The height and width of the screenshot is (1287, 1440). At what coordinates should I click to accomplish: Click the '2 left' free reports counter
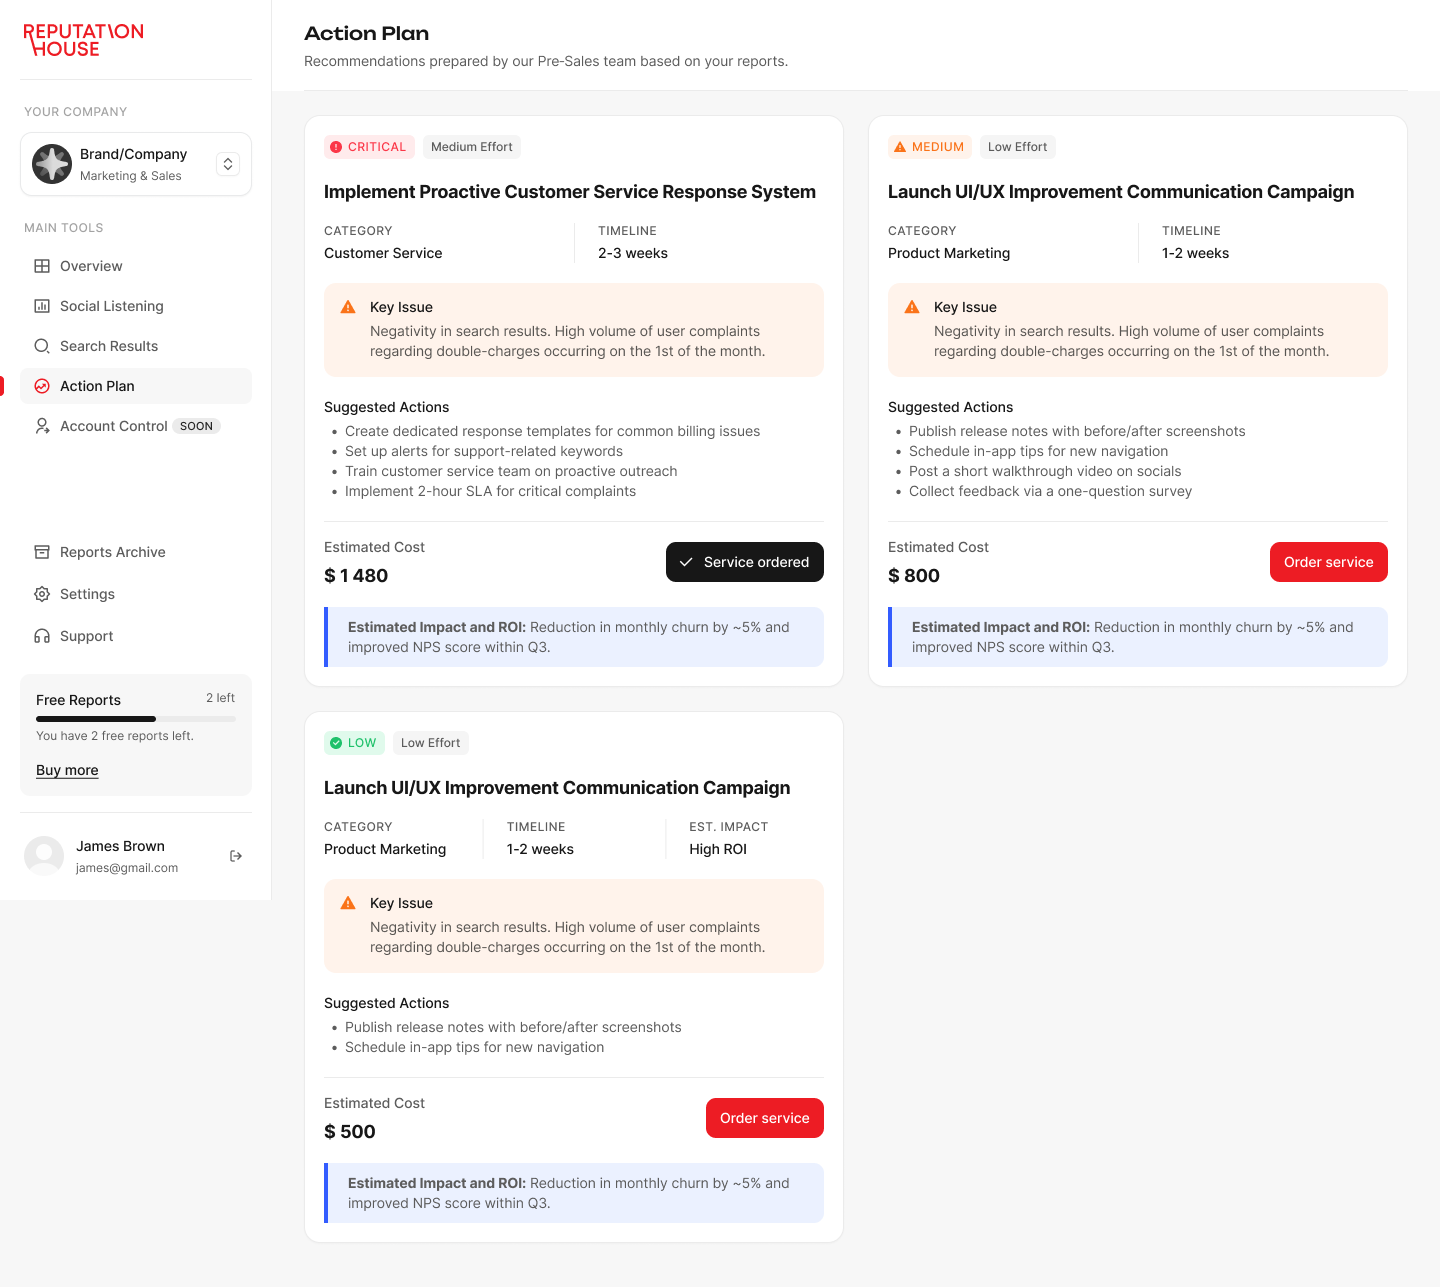pos(220,698)
